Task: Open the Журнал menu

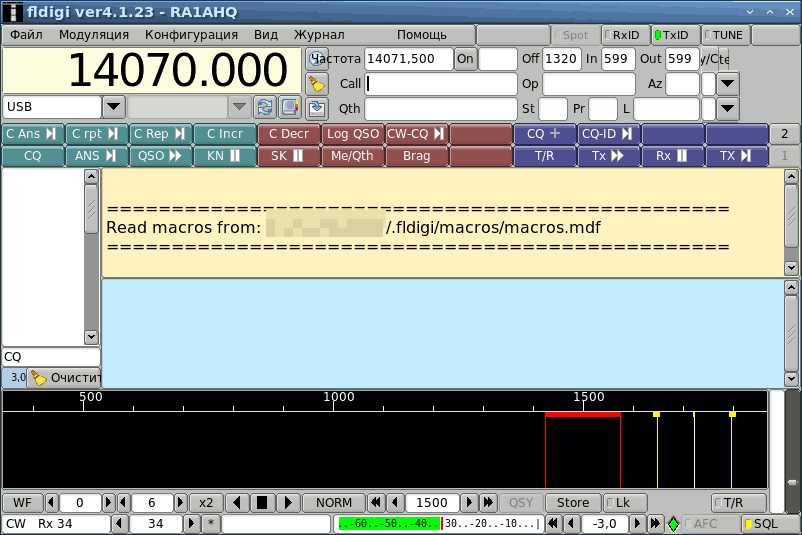Action: pos(319,35)
